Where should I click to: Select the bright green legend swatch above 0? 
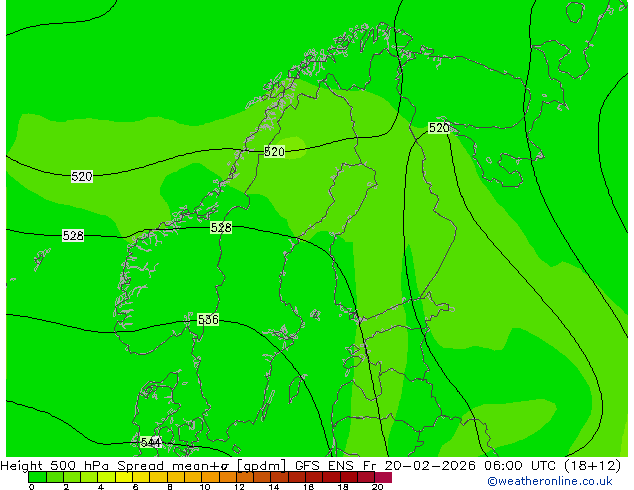37,477
